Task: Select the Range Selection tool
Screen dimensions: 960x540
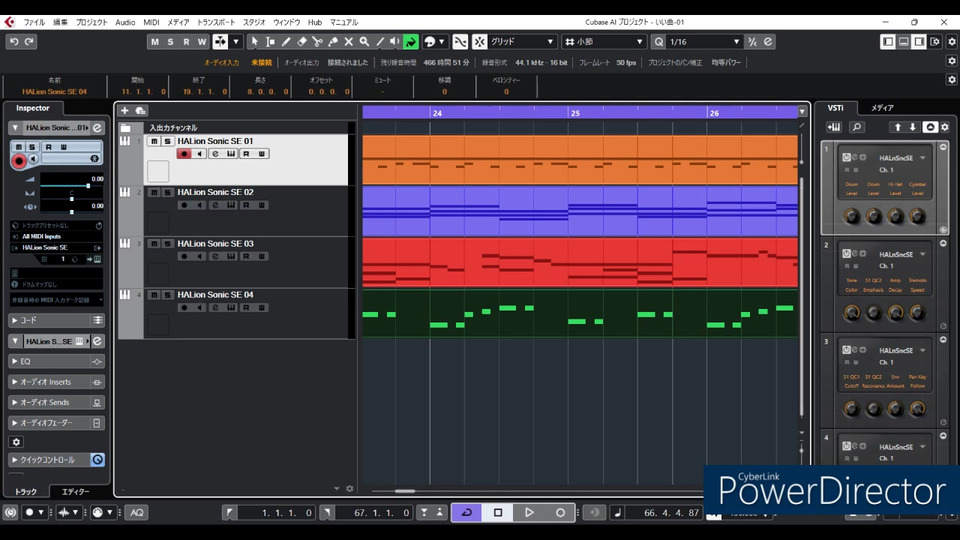Action: (270, 42)
